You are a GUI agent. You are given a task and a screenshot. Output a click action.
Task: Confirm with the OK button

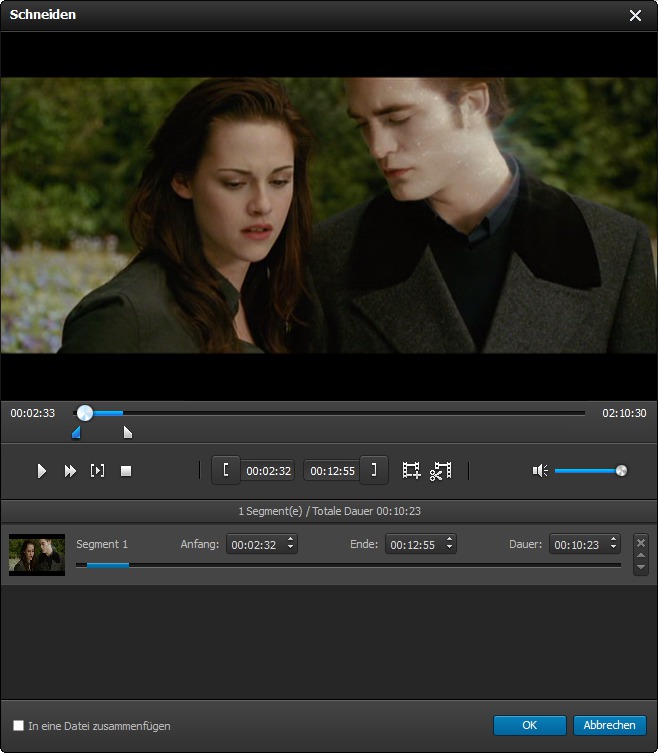point(529,725)
